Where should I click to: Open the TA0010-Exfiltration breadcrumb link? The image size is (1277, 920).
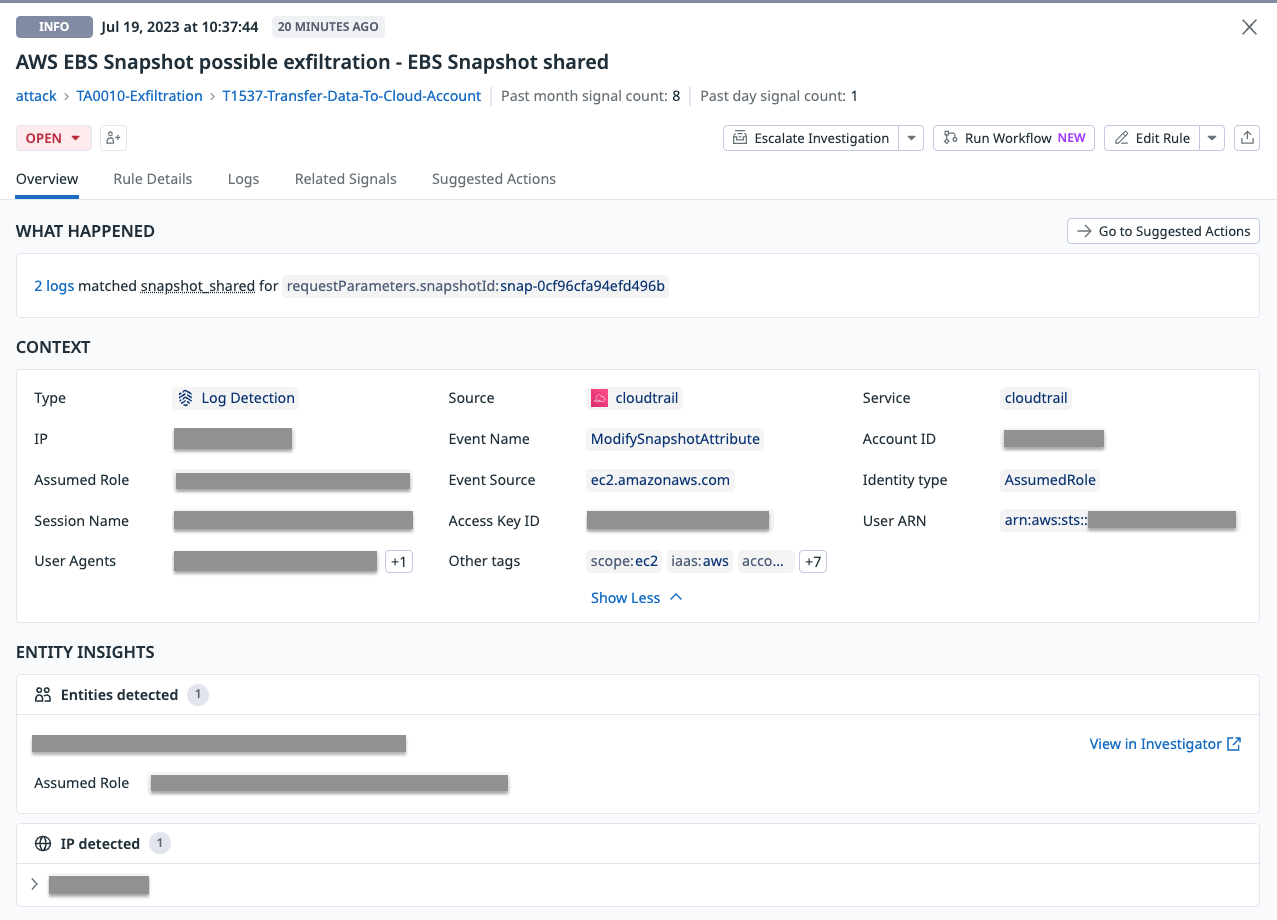click(139, 96)
